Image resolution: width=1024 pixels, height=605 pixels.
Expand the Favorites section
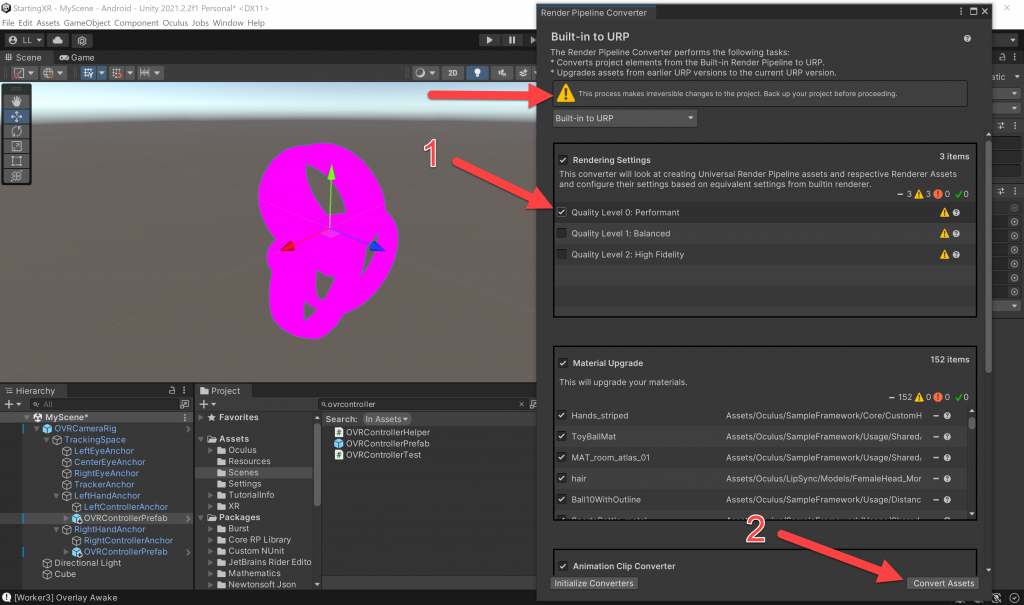click(x=201, y=417)
